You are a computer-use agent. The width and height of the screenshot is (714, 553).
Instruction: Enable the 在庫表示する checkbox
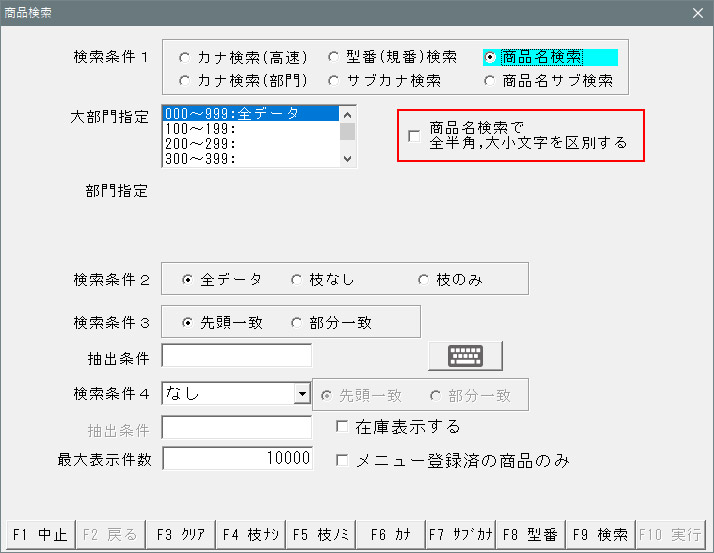point(342,427)
